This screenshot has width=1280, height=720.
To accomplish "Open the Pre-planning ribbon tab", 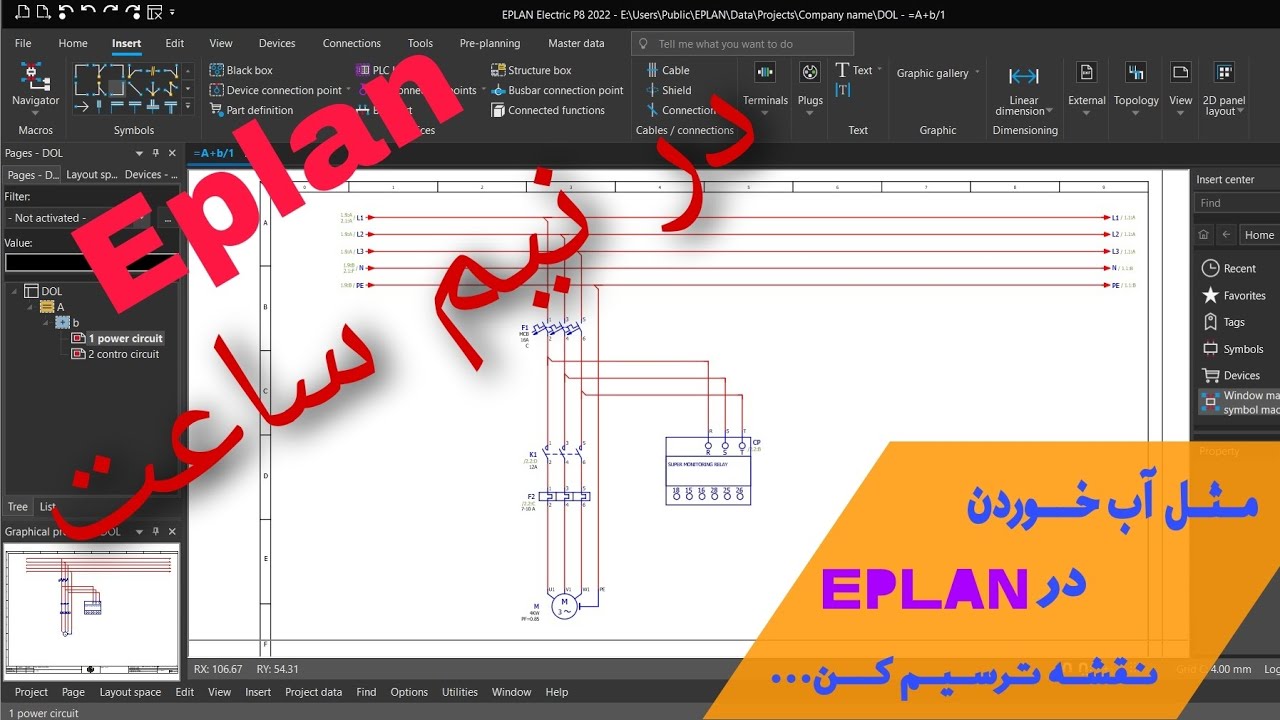I will pyautogui.click(x=490, y=43).
